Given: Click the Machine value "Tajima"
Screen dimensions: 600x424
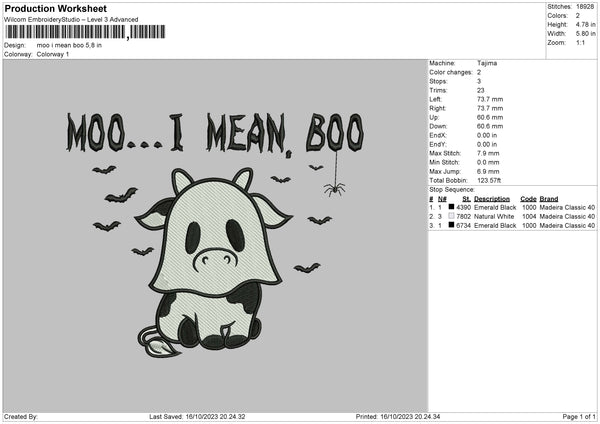Looking at the screenshot, I should (x=487, y=63).
